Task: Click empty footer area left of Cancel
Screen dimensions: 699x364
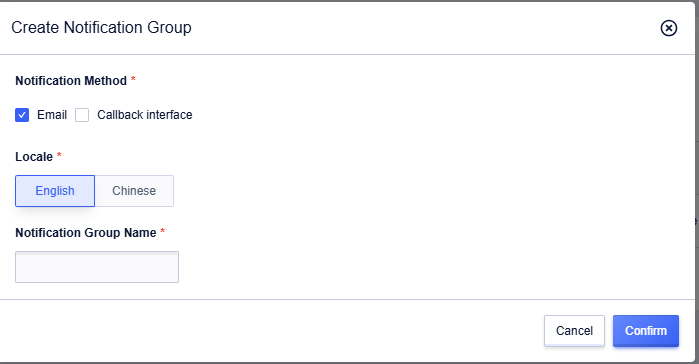Action: (x=267, y=331)
